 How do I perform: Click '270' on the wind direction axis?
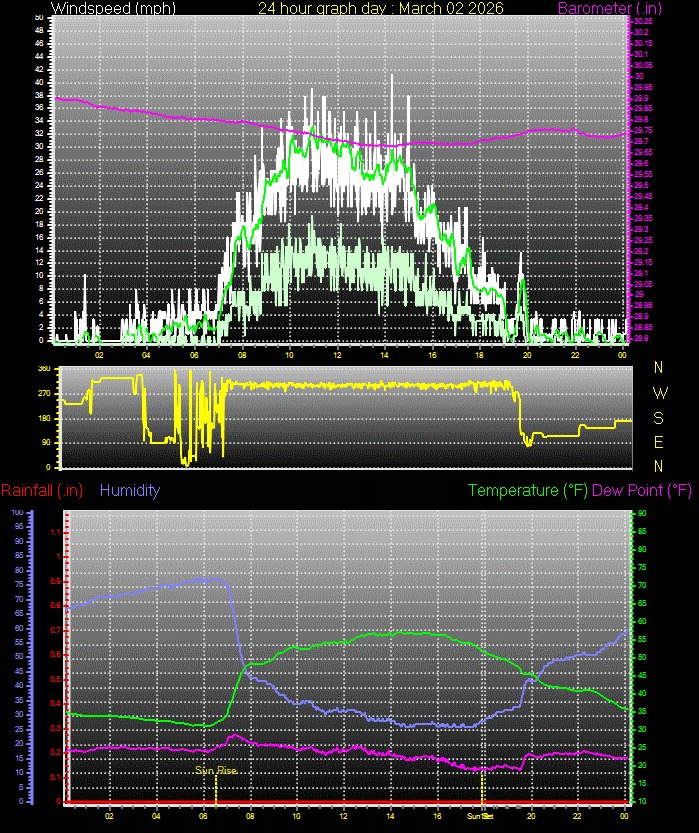pyautogui.click(x=45, y=394)
